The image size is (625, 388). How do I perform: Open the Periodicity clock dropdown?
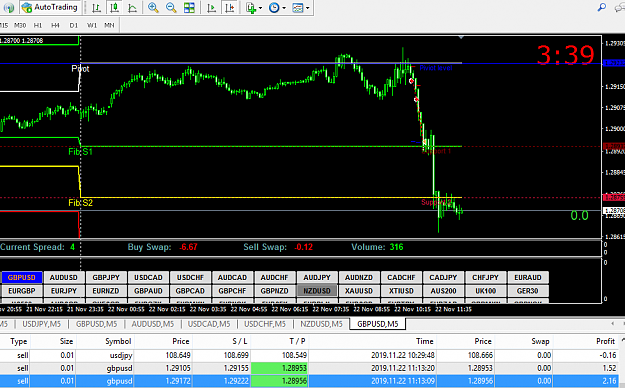pyautogui.click(x=277, y=8)
